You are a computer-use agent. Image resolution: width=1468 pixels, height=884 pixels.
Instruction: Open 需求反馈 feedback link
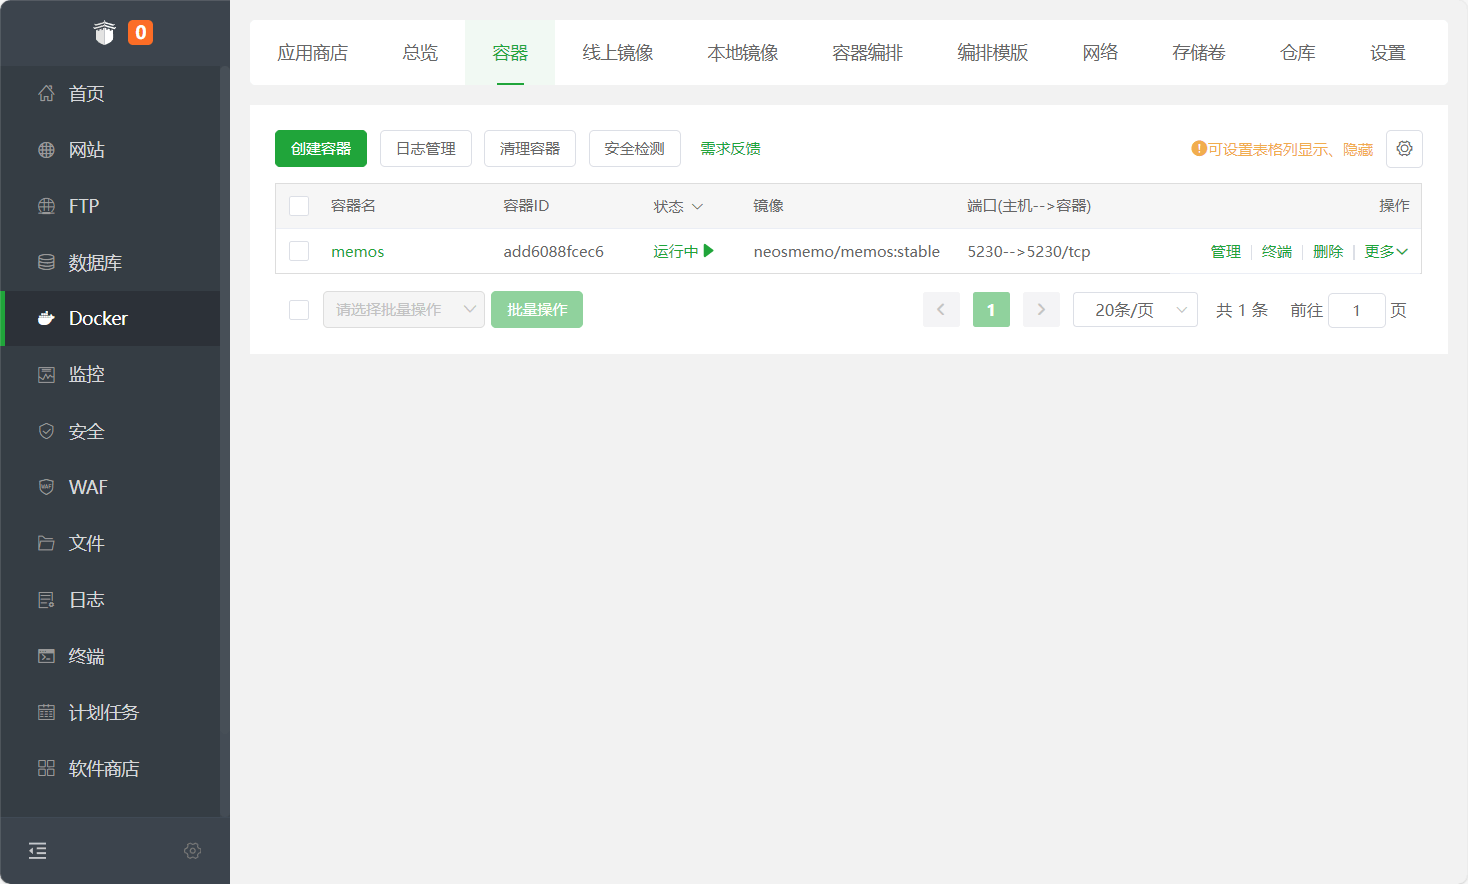point(730,149)
